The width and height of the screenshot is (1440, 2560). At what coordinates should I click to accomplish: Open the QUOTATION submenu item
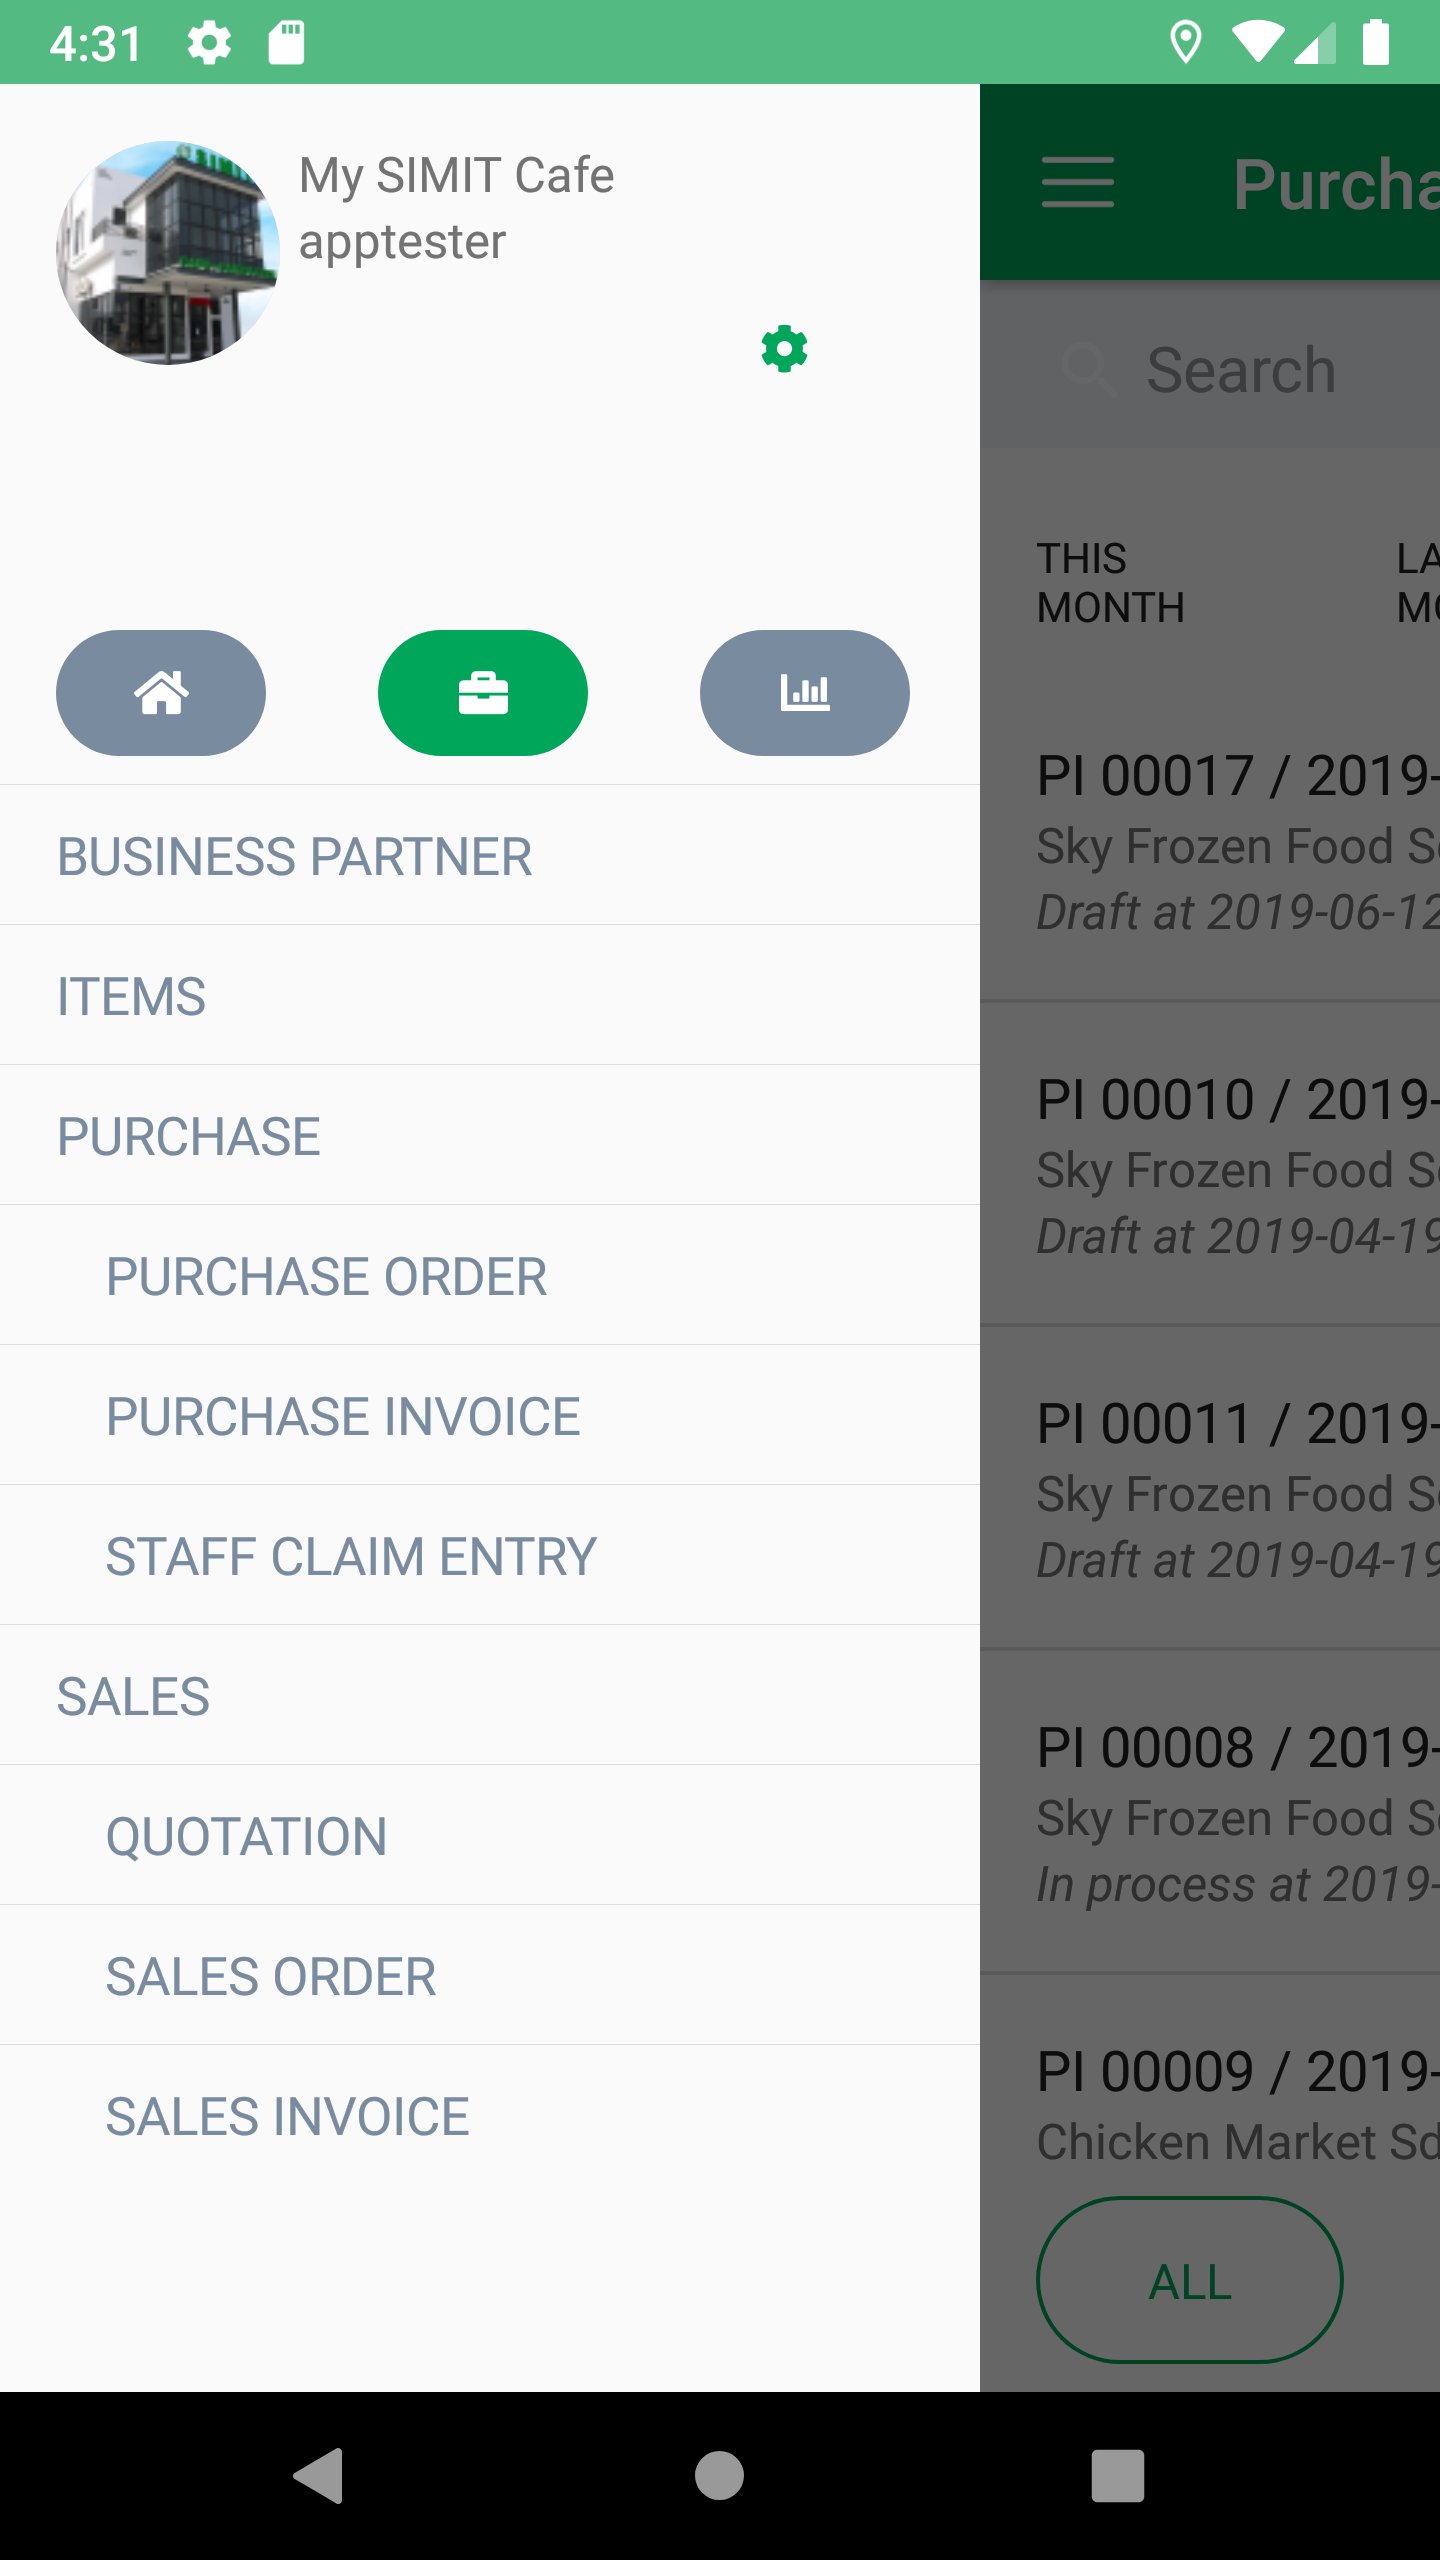pyautogui.click(x=246, y=1836)
